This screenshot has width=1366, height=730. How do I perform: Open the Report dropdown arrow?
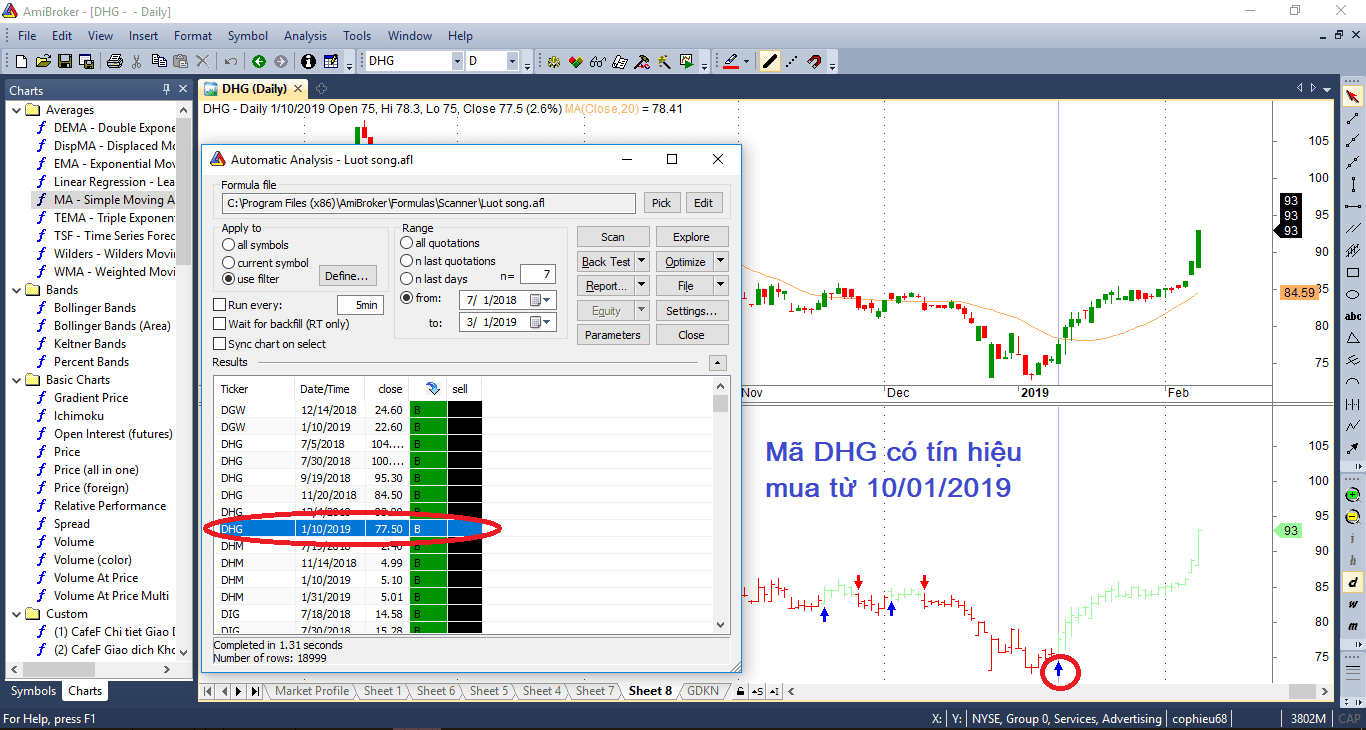642,286
